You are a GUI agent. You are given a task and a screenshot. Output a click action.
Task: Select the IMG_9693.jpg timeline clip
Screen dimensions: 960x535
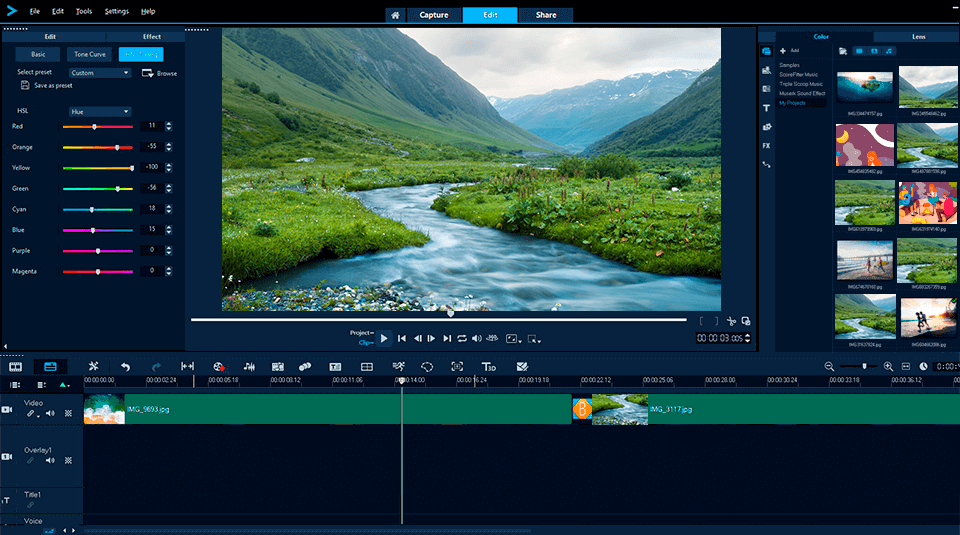(328, 409)
